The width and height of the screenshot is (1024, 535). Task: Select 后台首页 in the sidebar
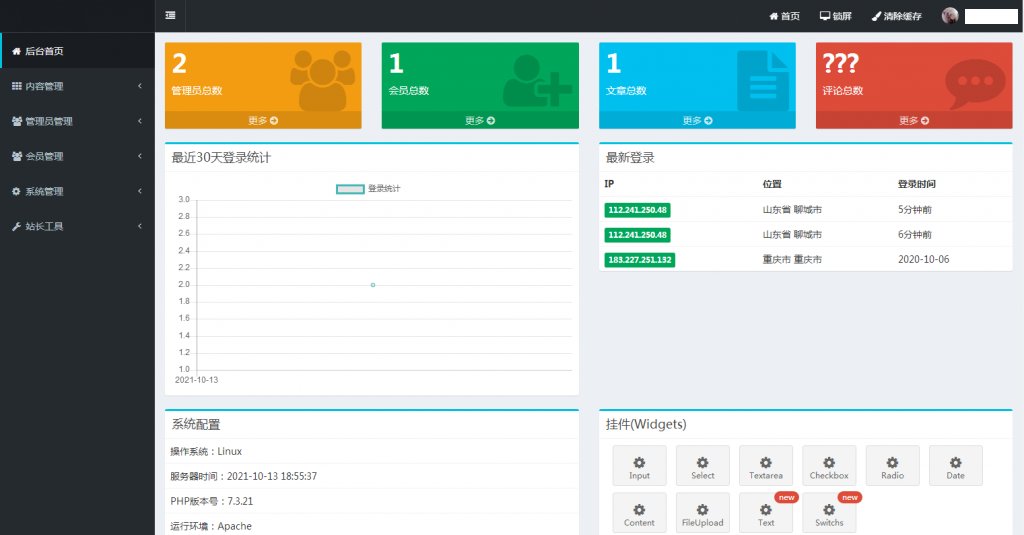(x=77, y=51)
